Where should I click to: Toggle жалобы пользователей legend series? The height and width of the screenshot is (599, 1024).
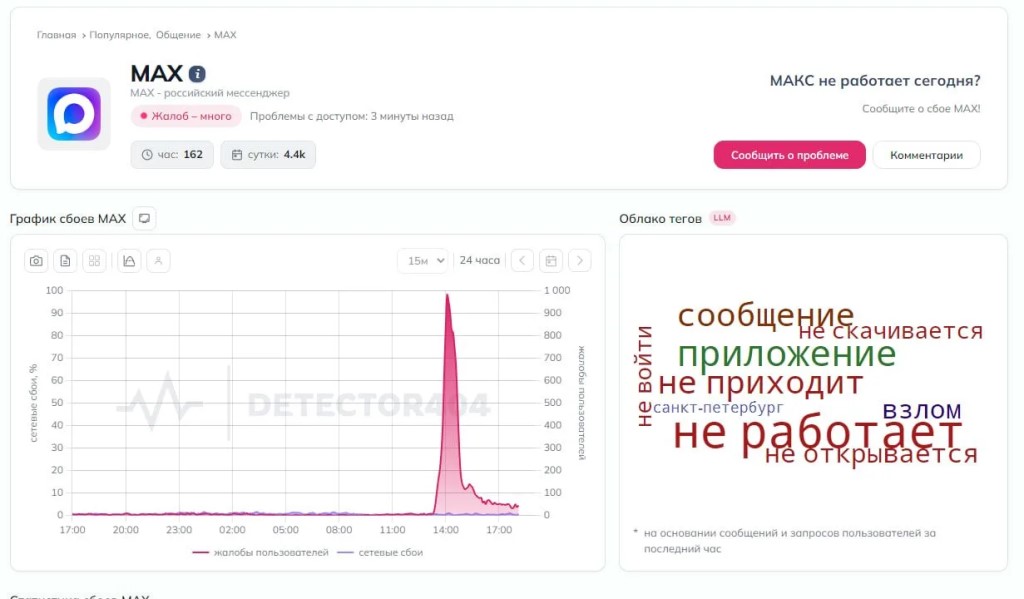tap(261, 553)
